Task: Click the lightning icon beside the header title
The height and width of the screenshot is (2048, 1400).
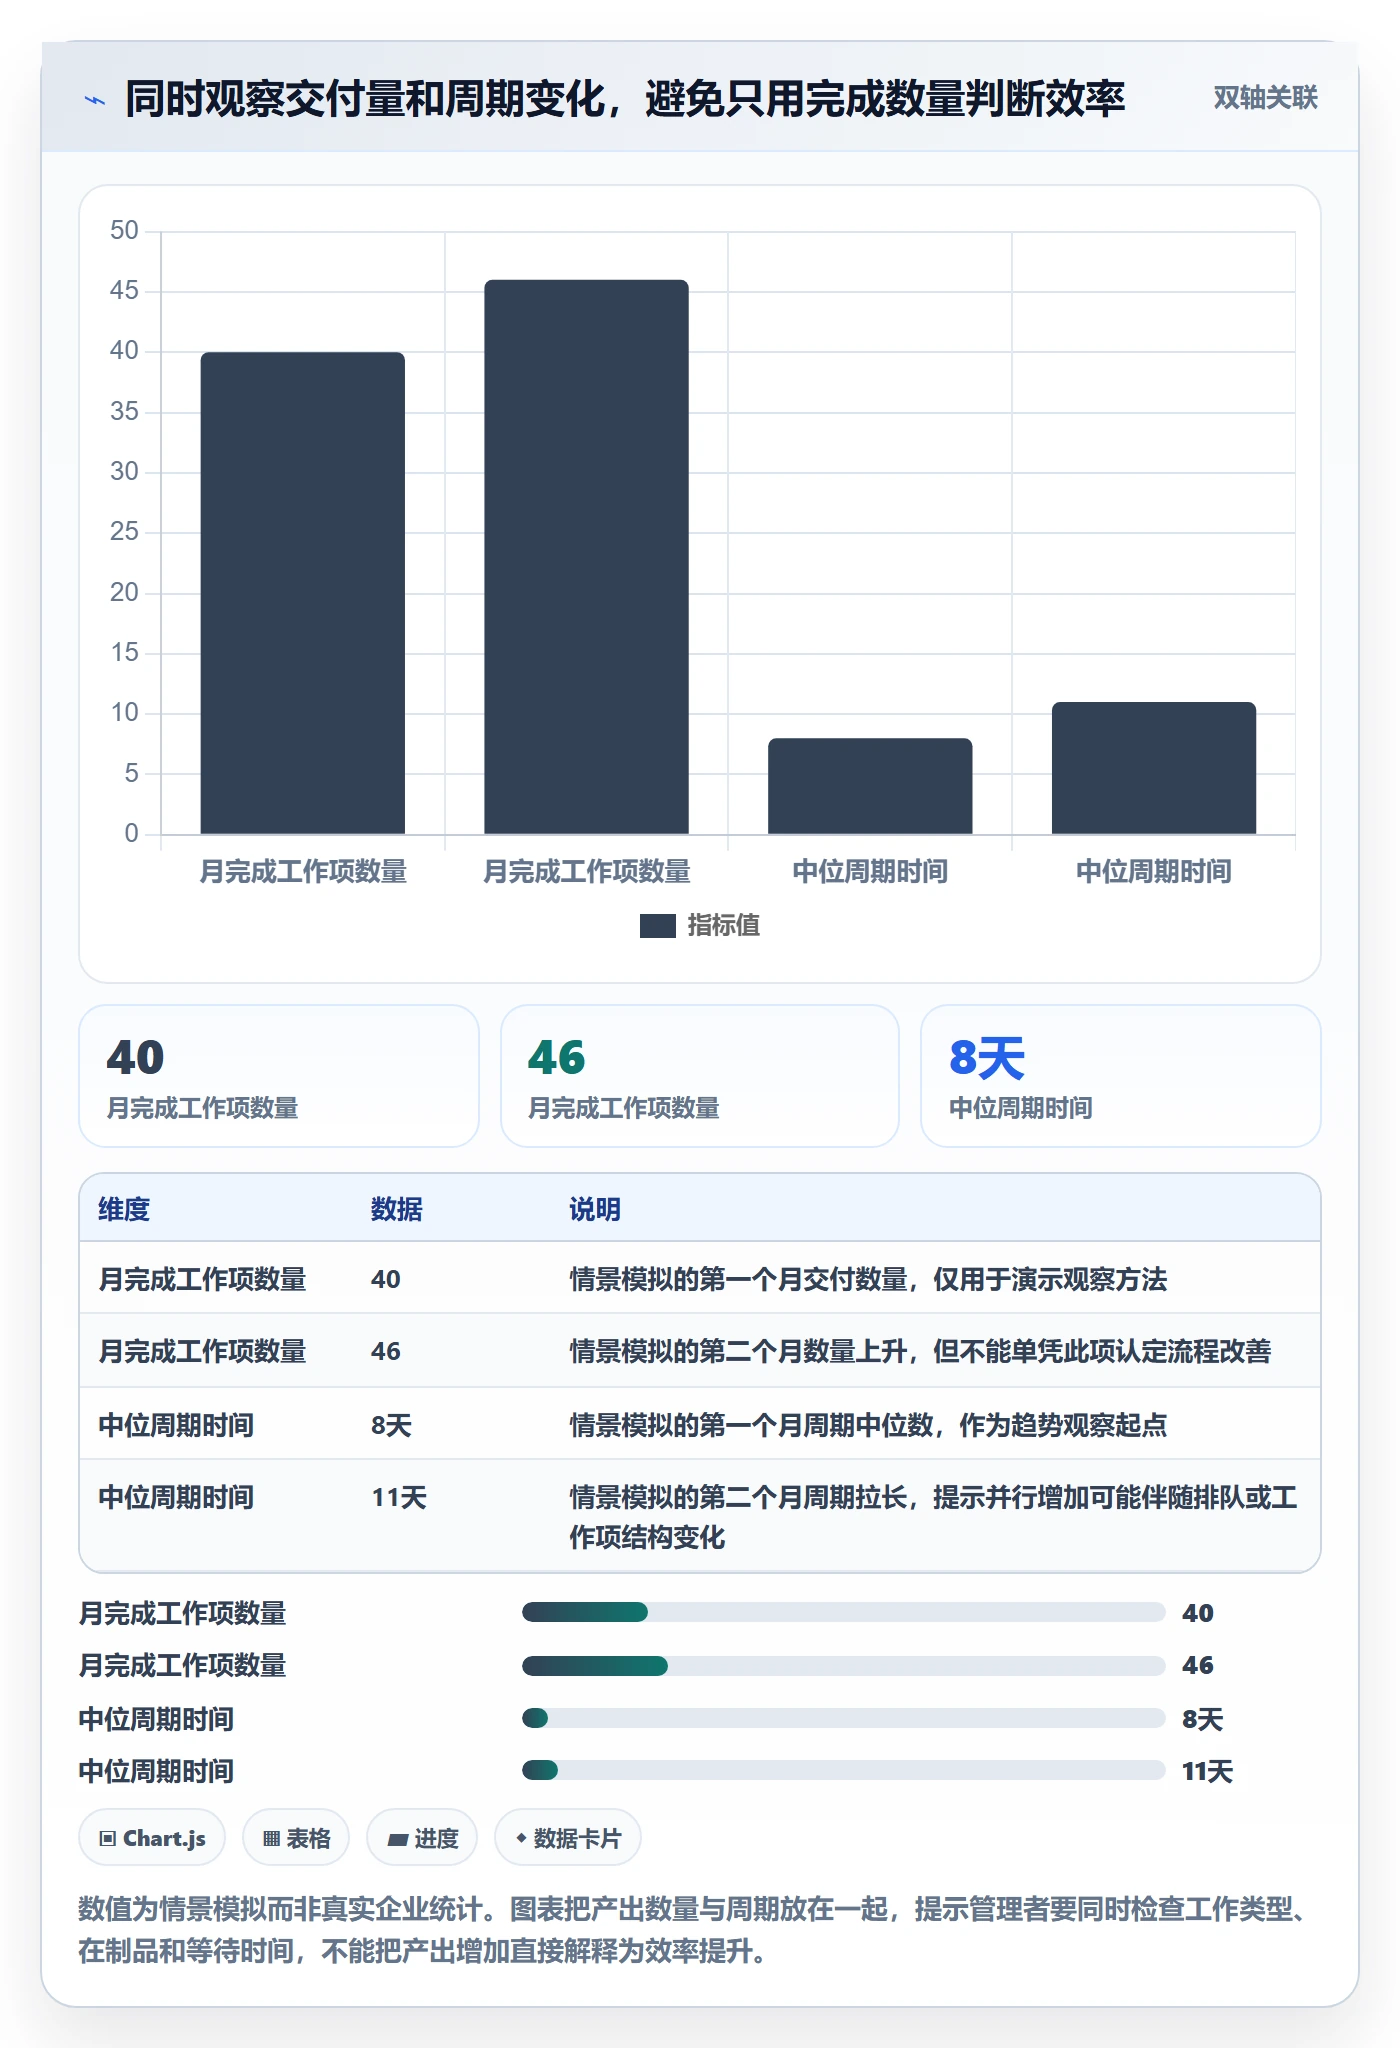Action: [95, 100]
